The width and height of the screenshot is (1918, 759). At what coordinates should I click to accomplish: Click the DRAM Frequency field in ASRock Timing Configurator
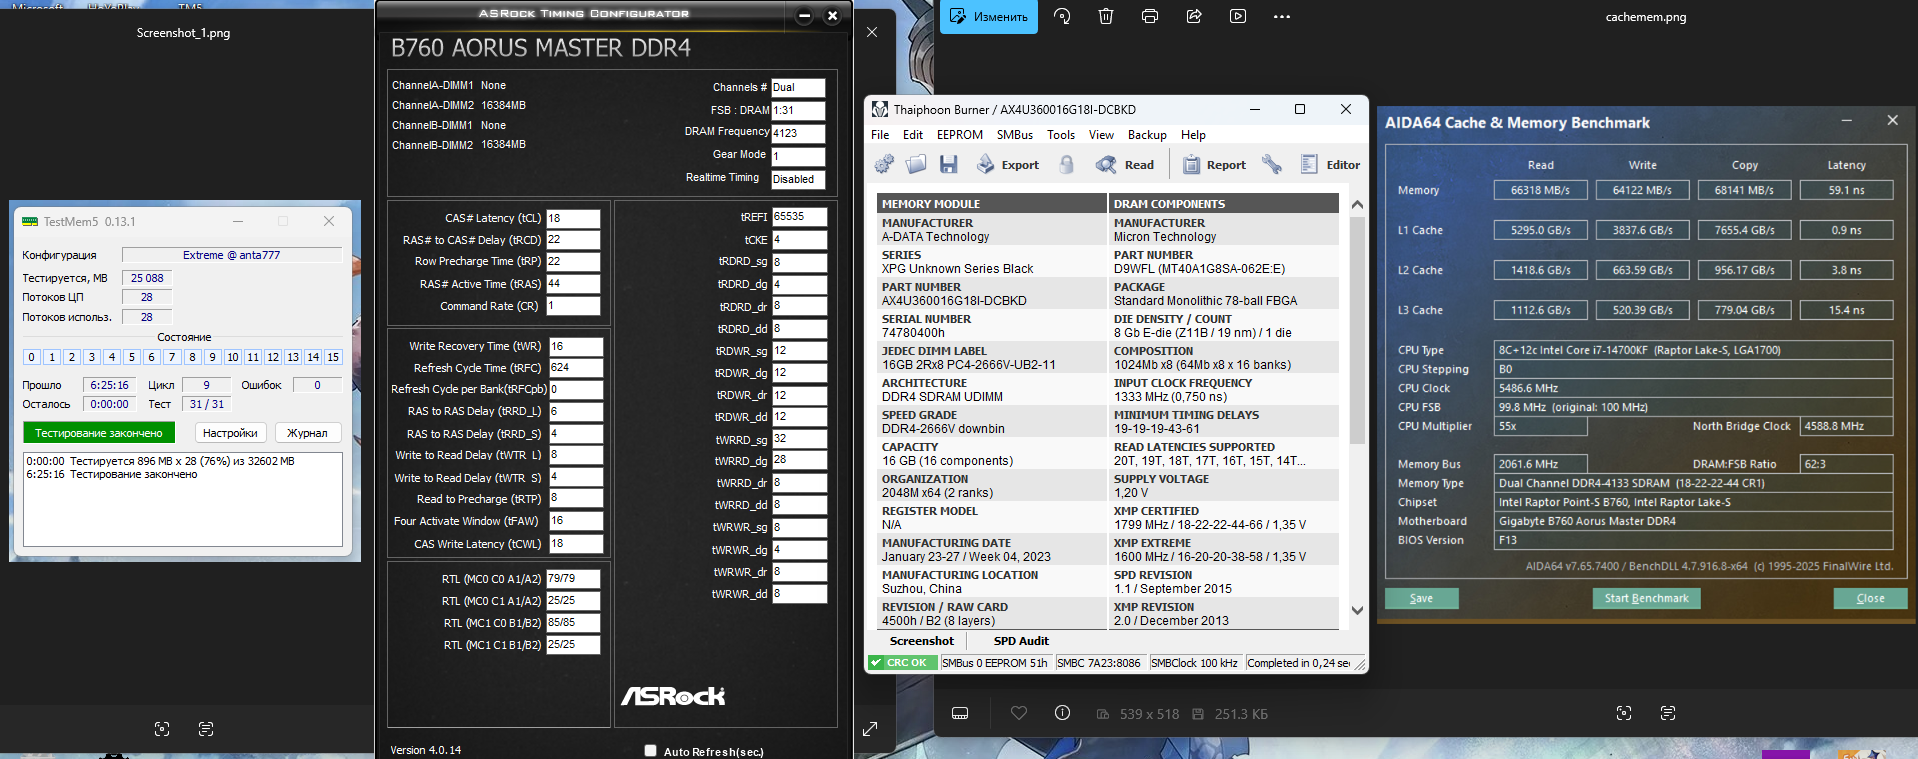click(798, 133)
